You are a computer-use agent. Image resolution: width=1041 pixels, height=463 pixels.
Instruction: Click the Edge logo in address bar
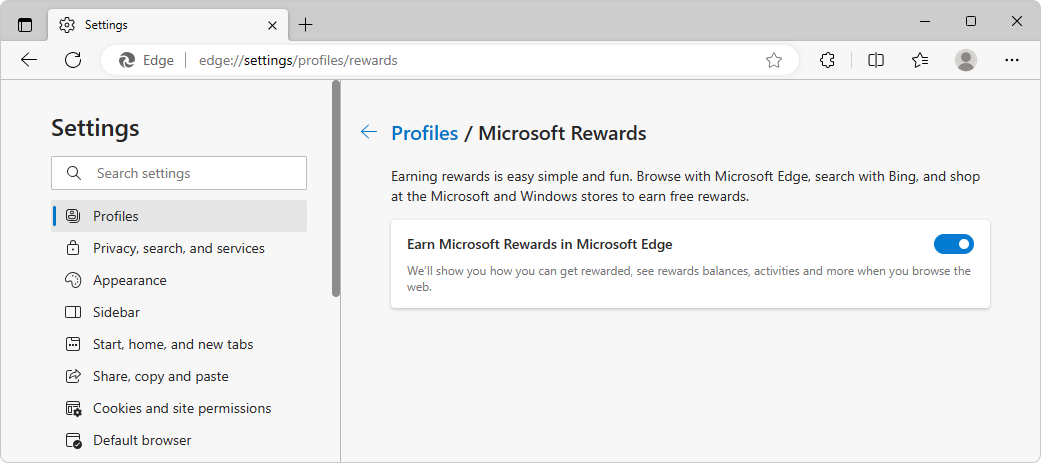click(x=127, y=60)
